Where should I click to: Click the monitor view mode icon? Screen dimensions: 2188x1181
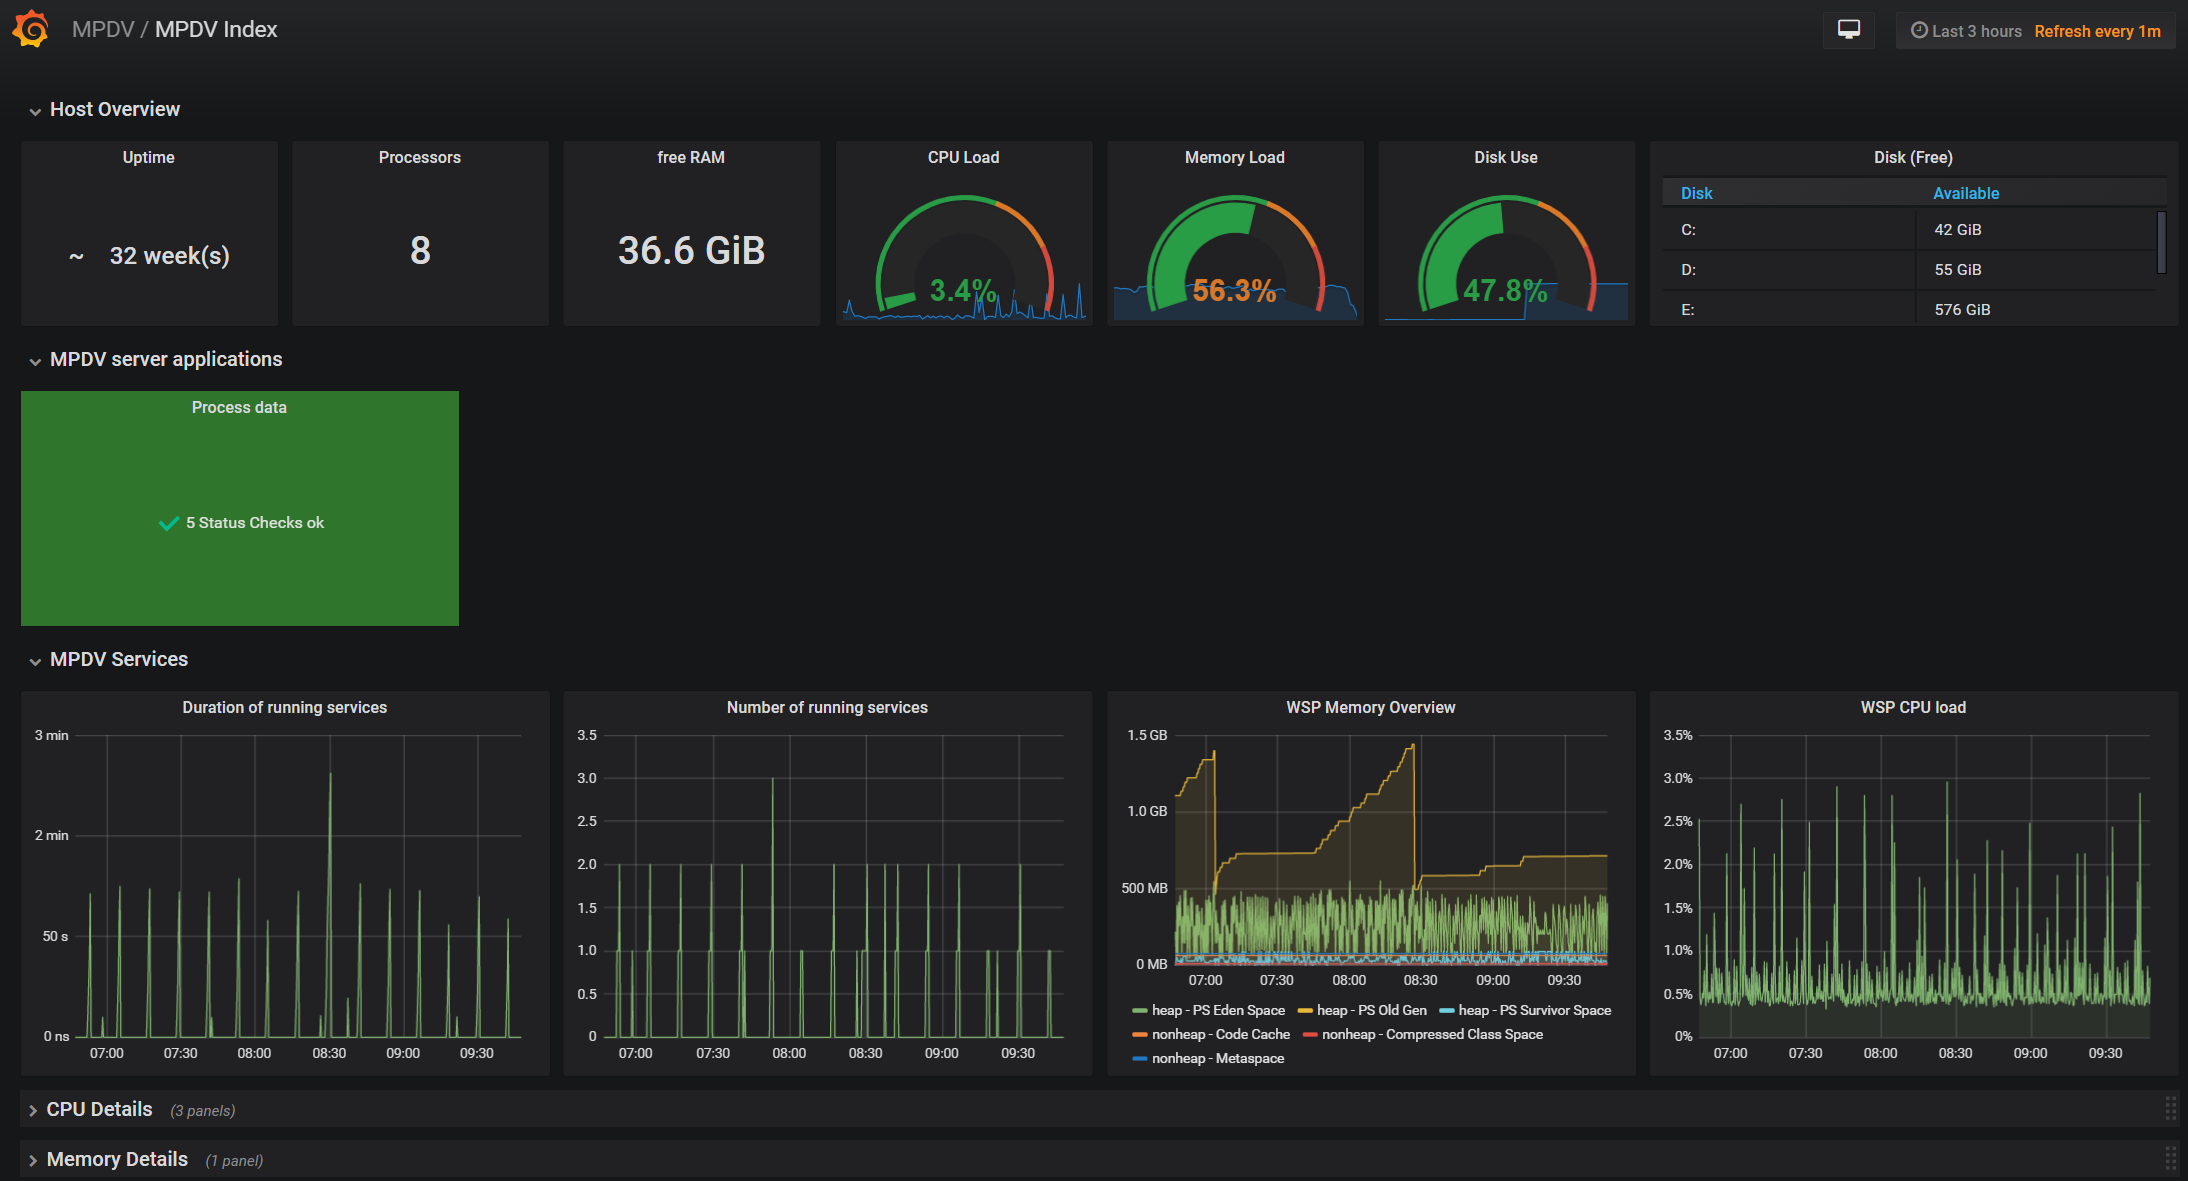point(1848,30)
